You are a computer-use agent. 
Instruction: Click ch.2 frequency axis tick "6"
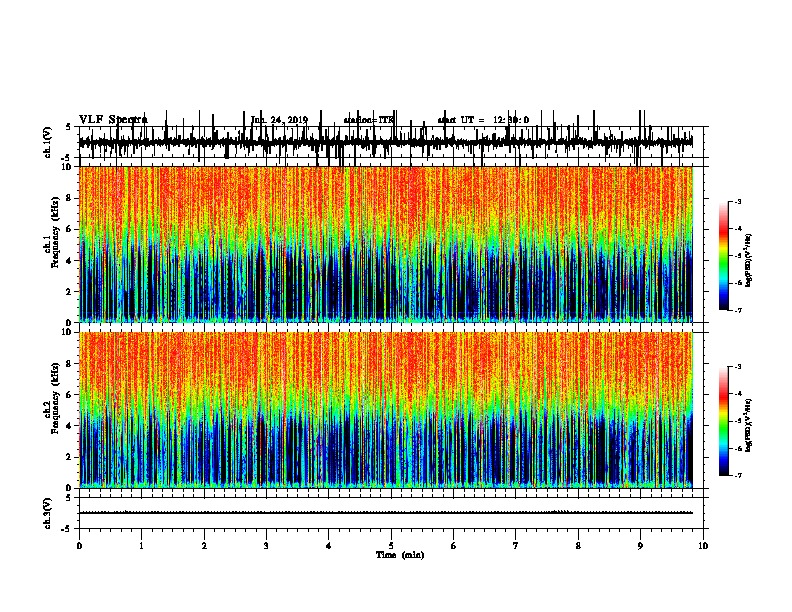pyautogui.click(x=70, y=395)
